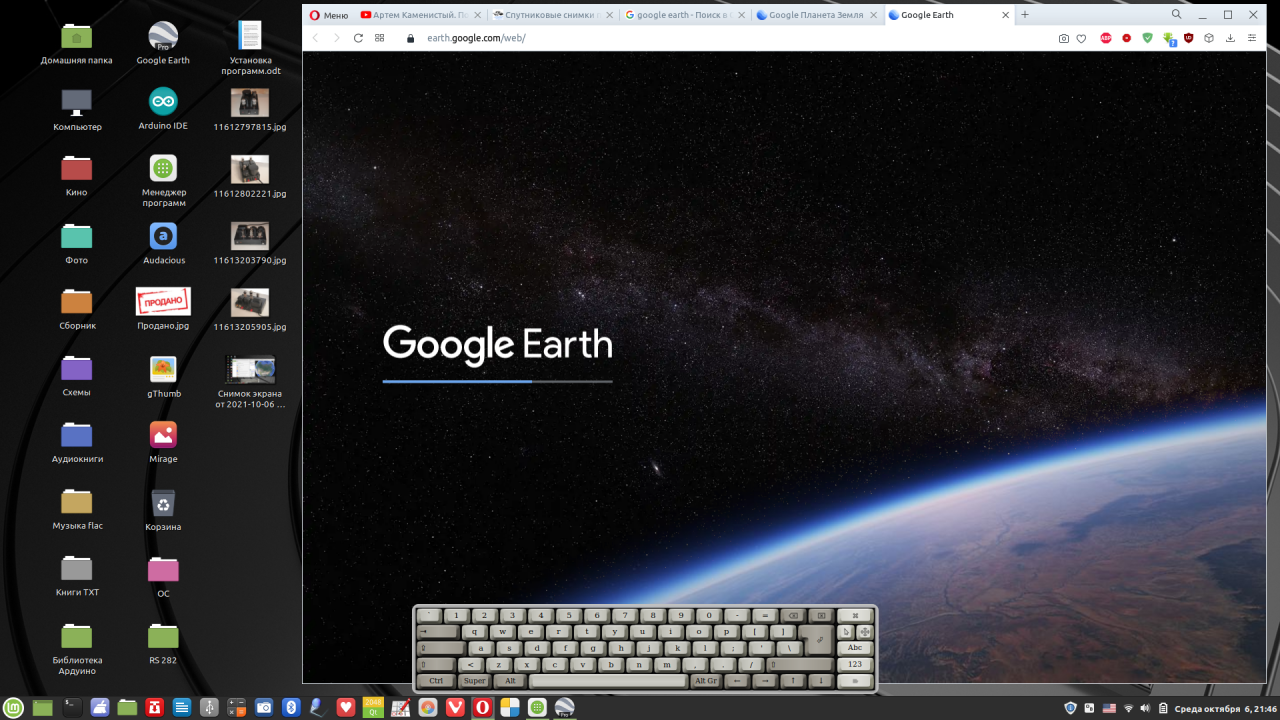Switch on-screen keyboard to 123 layout
This screenshot has width=1280, height=720.
(855, 664)
